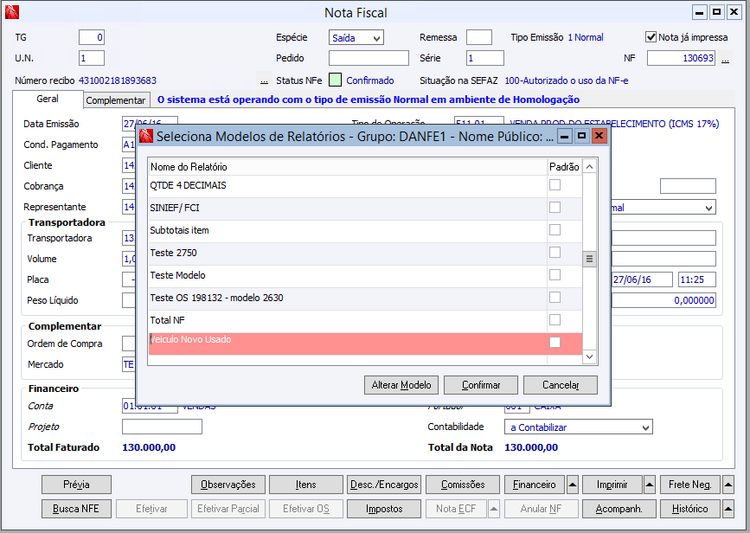Click the report list scroll up arrow

point(590,167)
